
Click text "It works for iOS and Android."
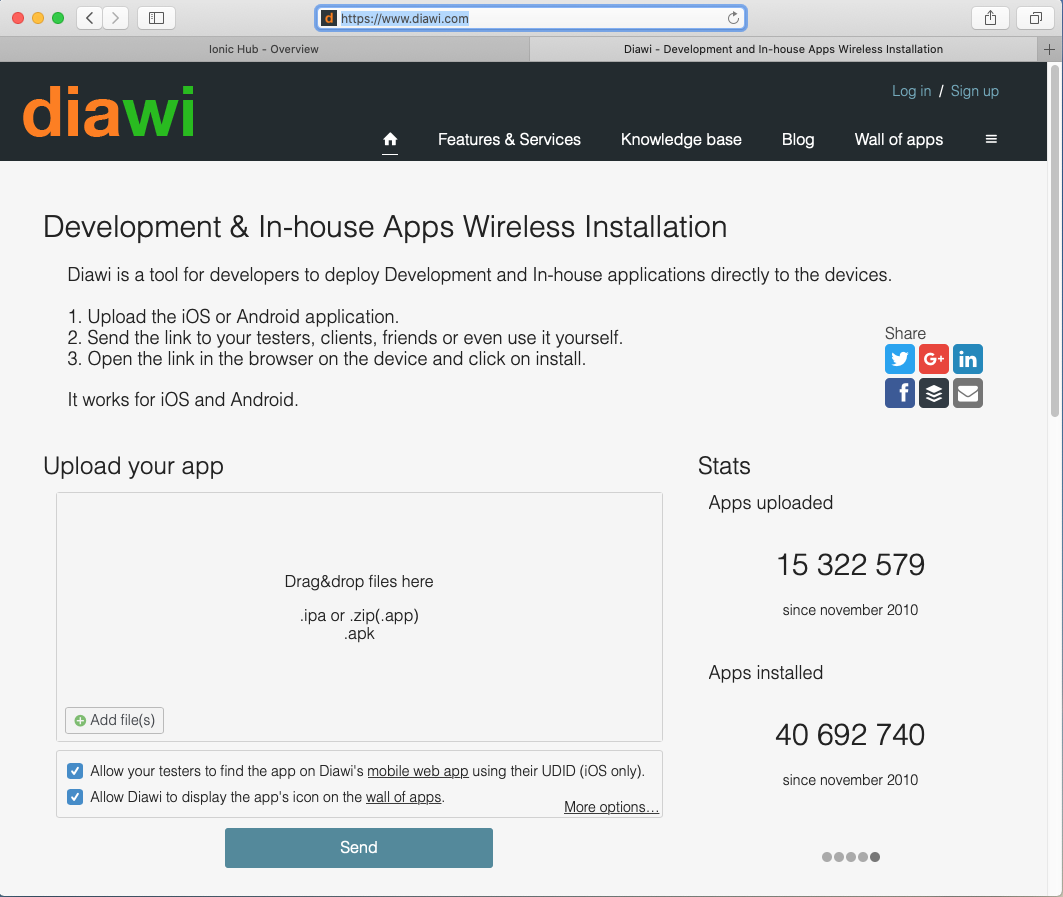pos(183,399)
